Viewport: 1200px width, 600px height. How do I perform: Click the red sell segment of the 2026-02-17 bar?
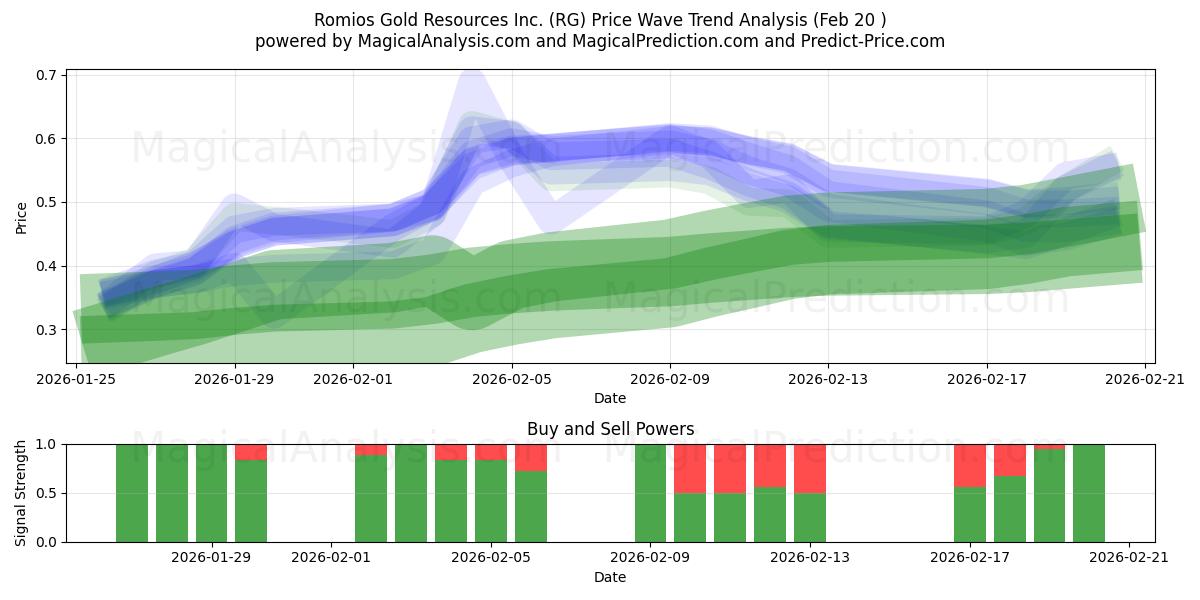970,465
